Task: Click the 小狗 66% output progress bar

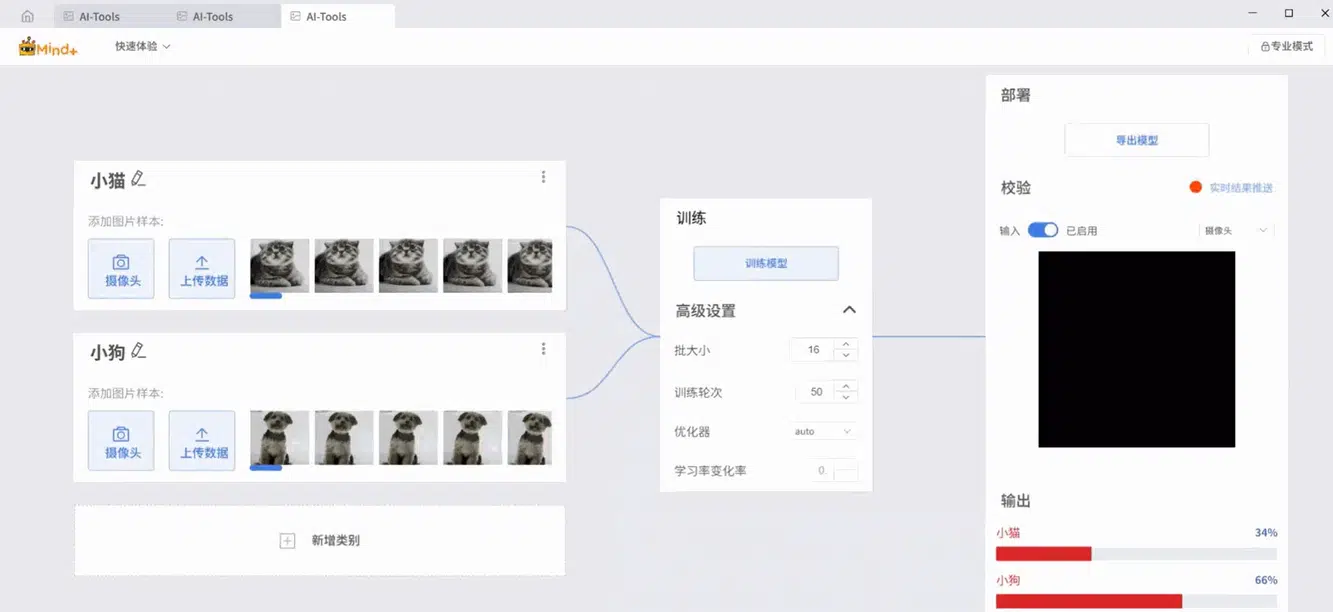Action: click(1136, 601)
